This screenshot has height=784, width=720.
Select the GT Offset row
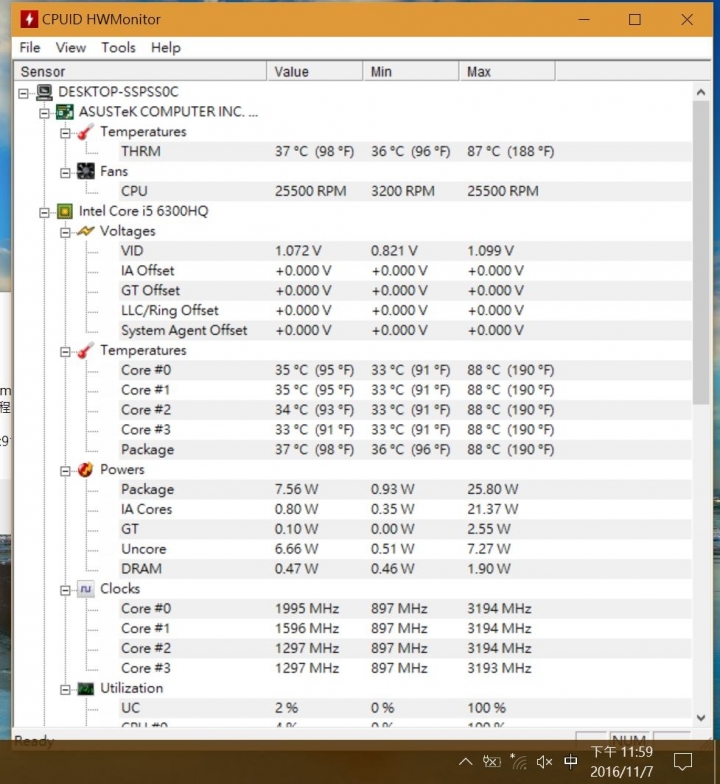[405, 290]
